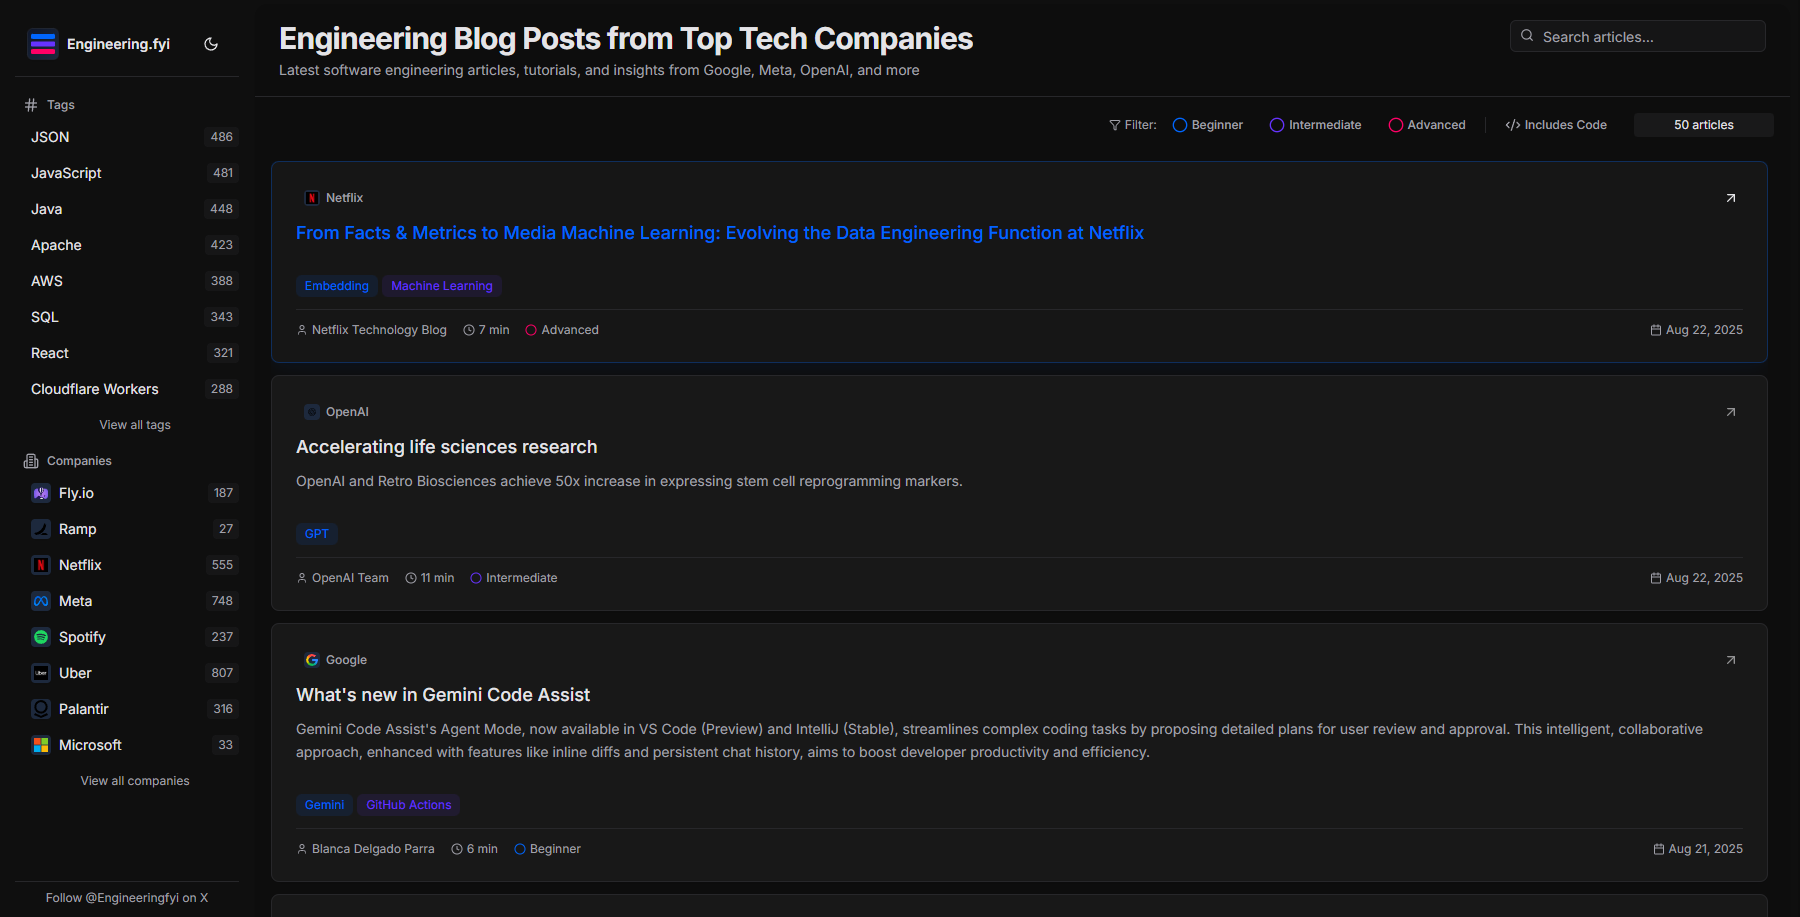Focus the Search articles field
The width and height of the screenshot is (1800, 917).
click(1638, 36)
